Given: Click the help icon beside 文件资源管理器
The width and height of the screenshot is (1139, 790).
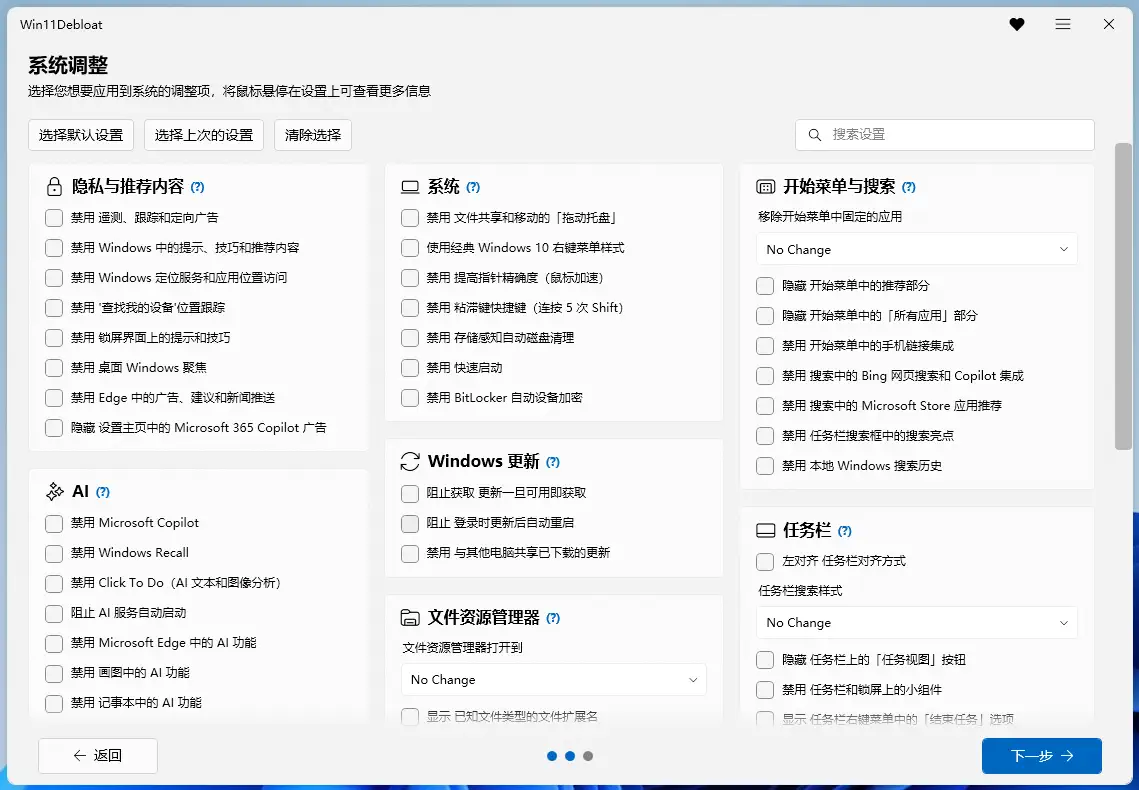Looking at the screenshot, I should [554, 618].
